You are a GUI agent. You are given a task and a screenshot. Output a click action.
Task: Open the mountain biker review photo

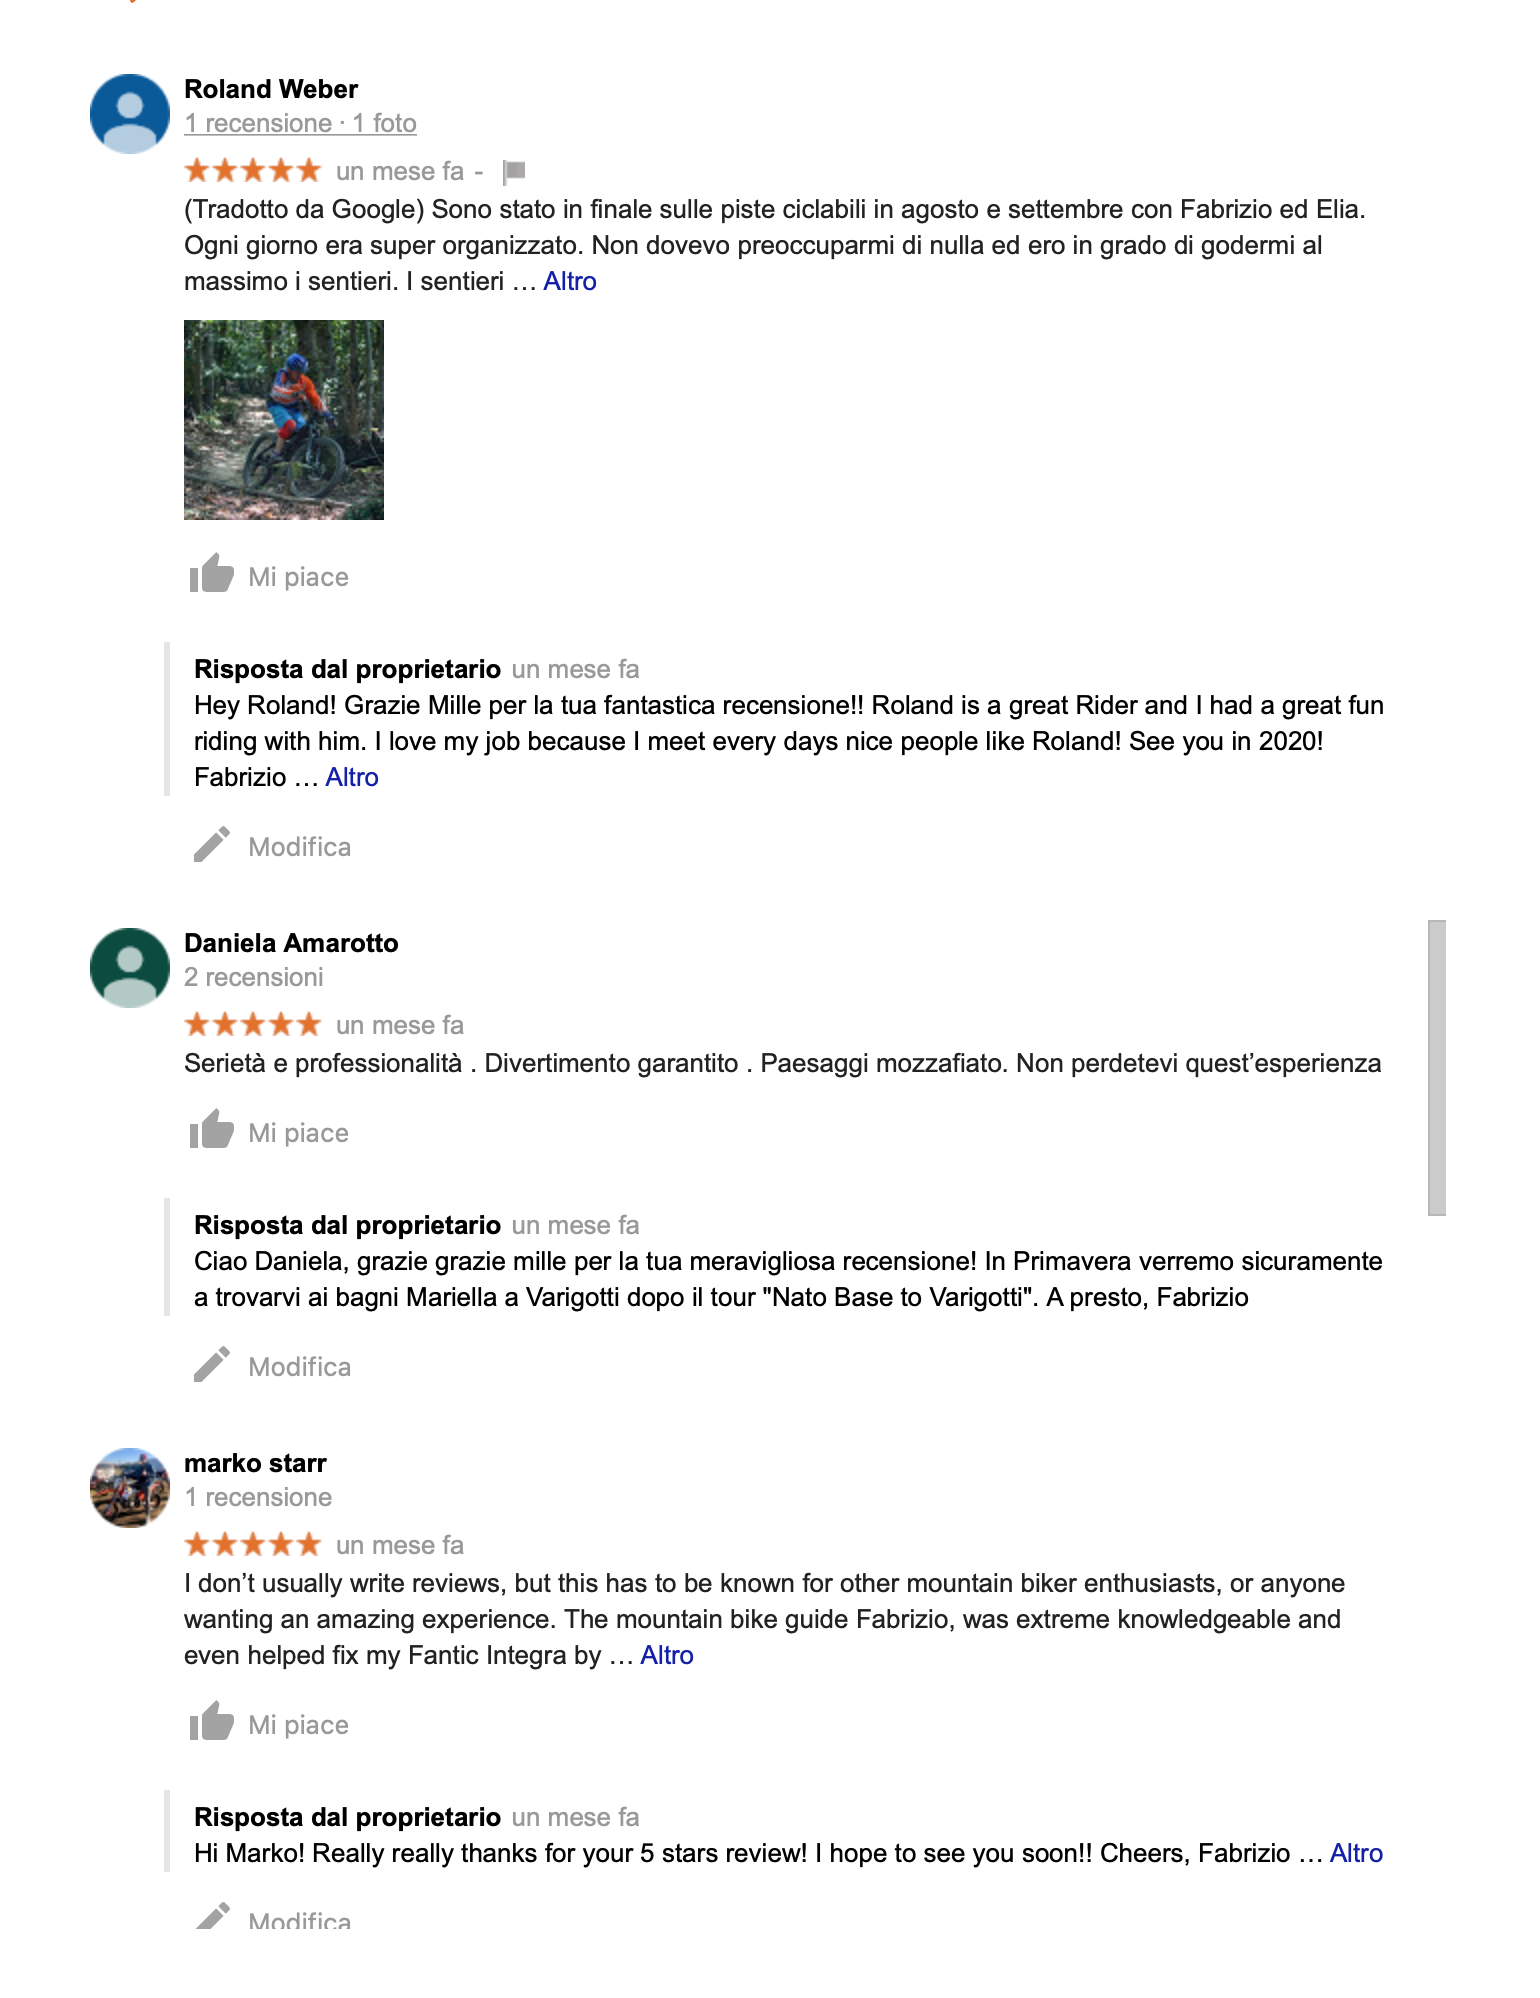click(284, 420)
